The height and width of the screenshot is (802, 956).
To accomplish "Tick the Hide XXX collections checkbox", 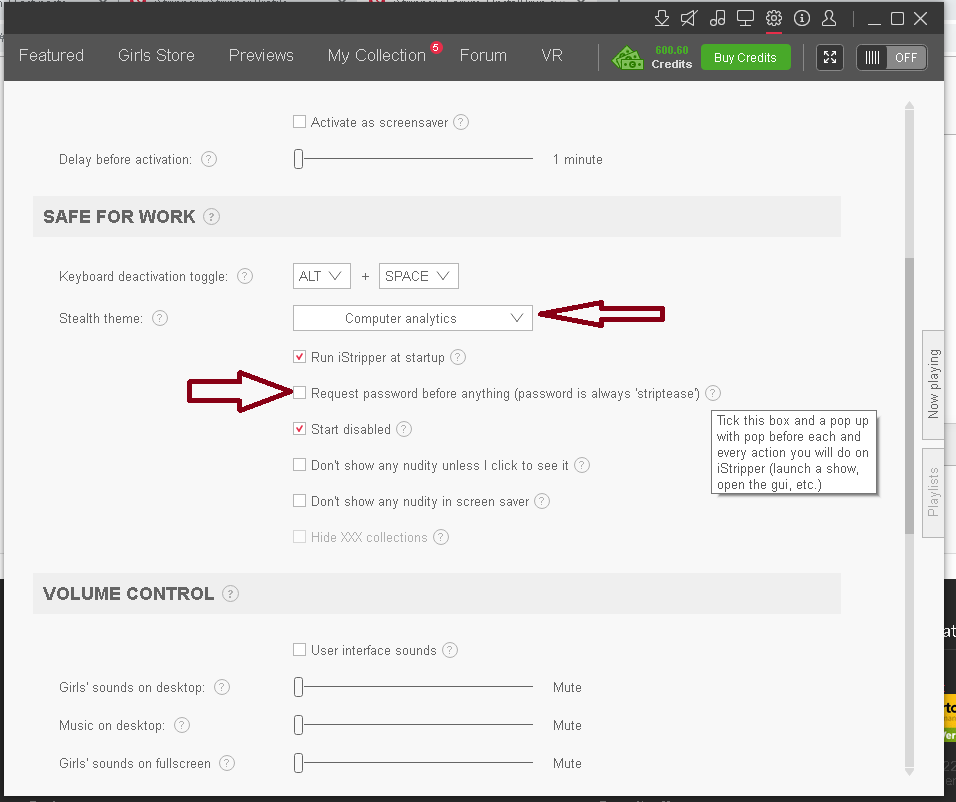I will [x=299, y=537].
